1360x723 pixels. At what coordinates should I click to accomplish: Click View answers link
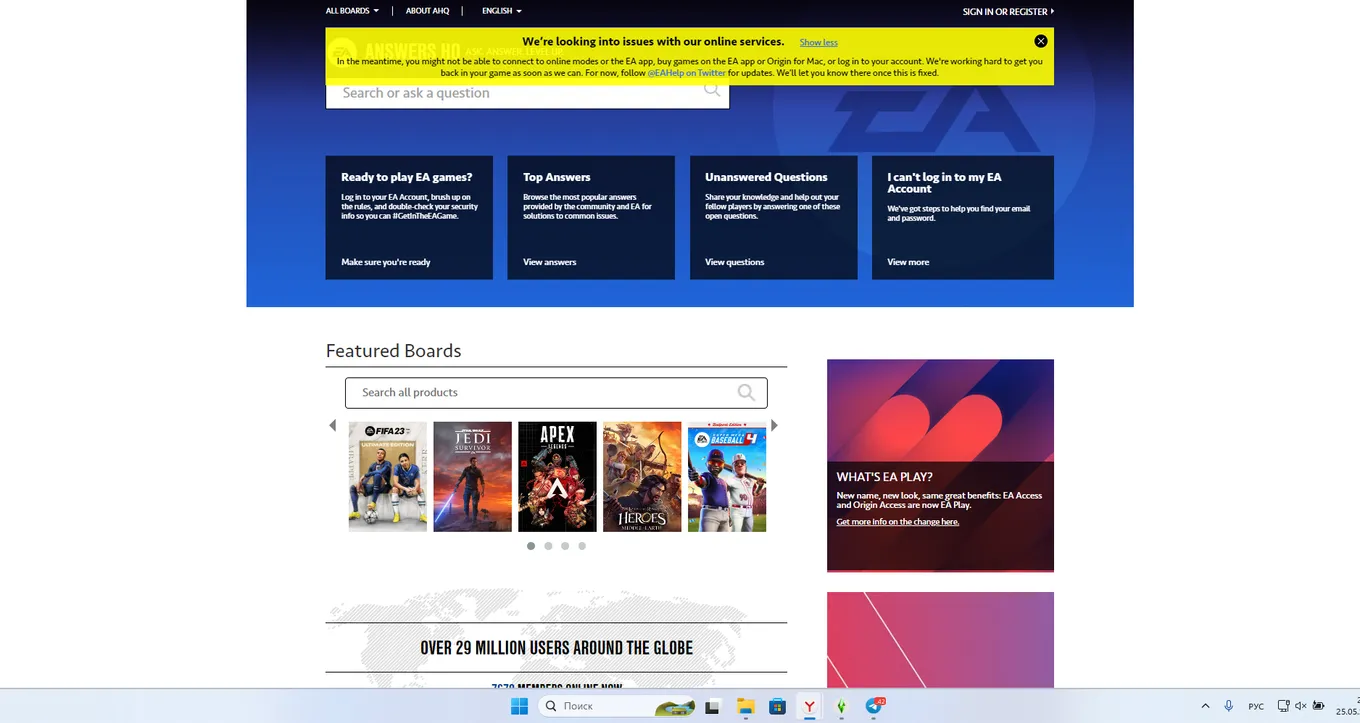pyautogui.click(x=550, y=262)
